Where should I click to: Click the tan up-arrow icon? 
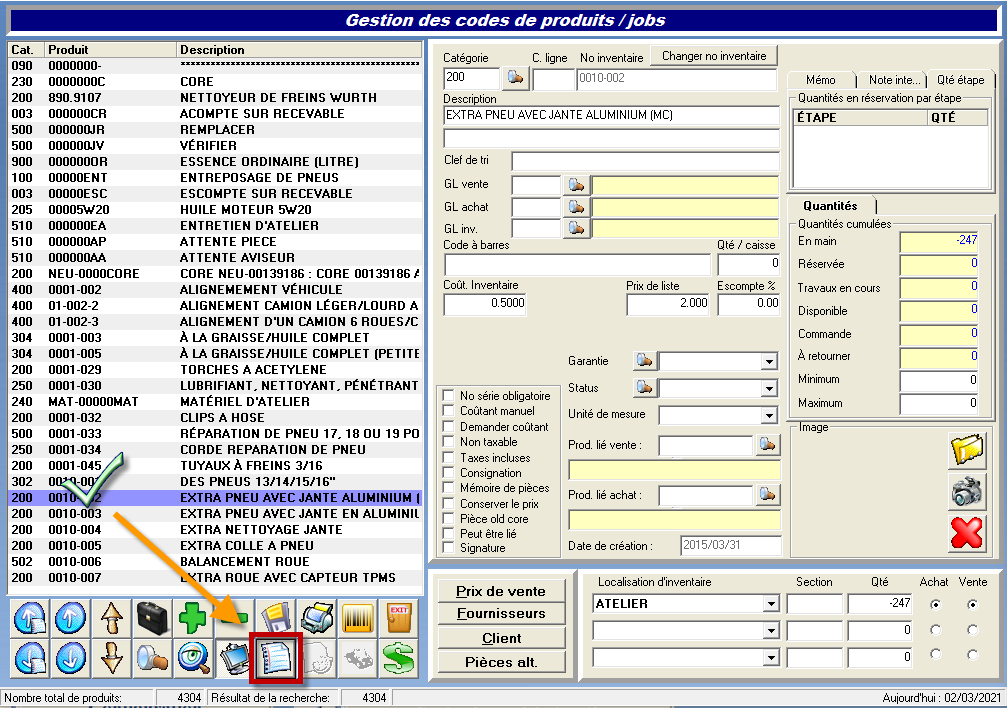coord(112,618)
